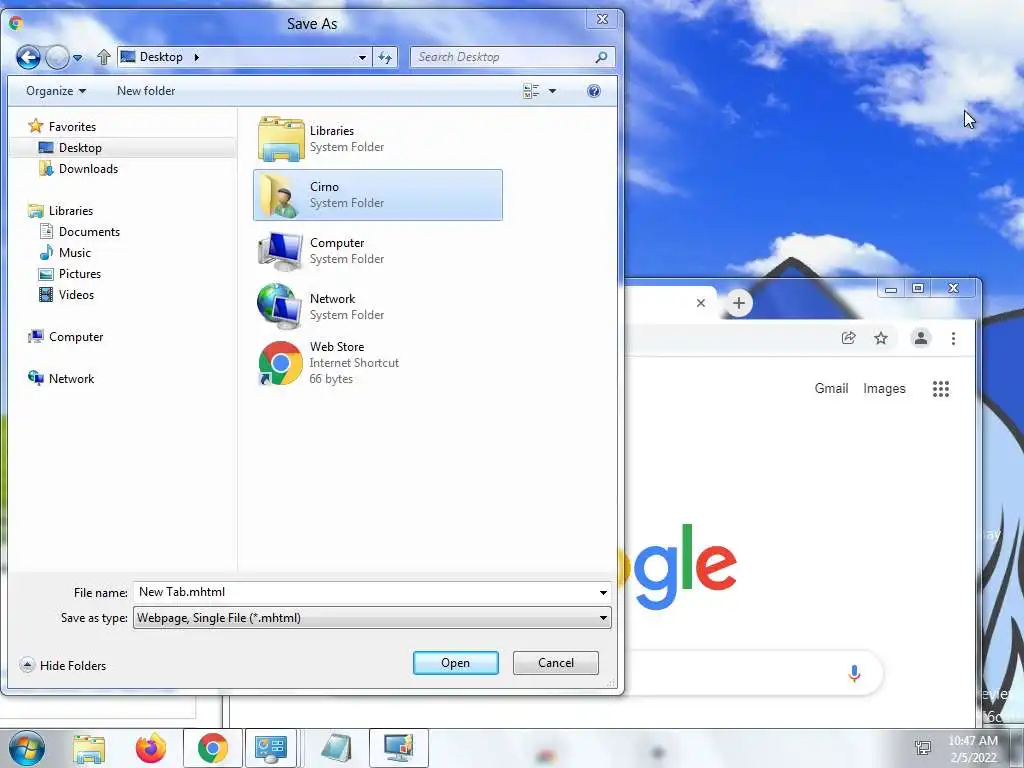
Task: Launch Firefox from the taskbar
Action: 151,749
